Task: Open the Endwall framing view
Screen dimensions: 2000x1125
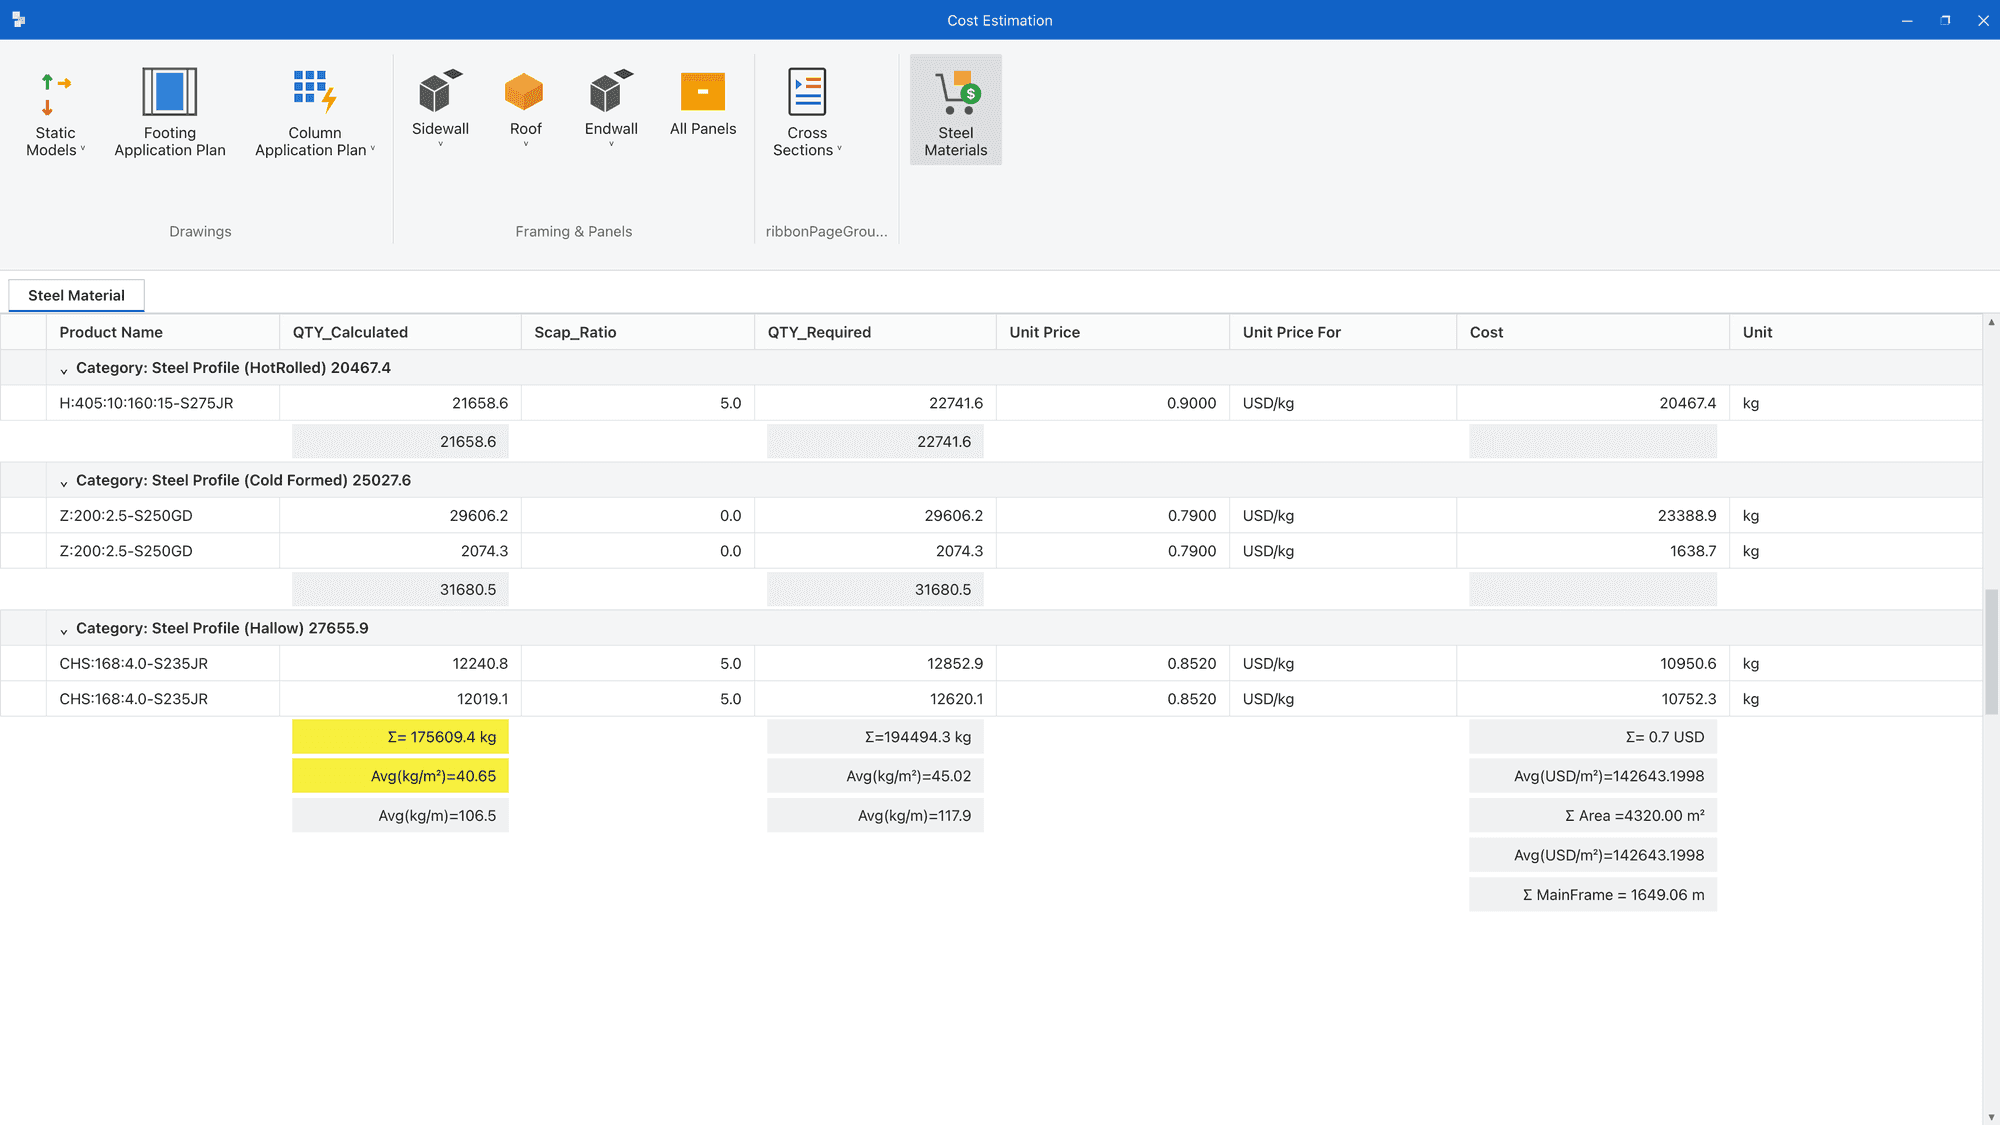Action: click(611, 108)
